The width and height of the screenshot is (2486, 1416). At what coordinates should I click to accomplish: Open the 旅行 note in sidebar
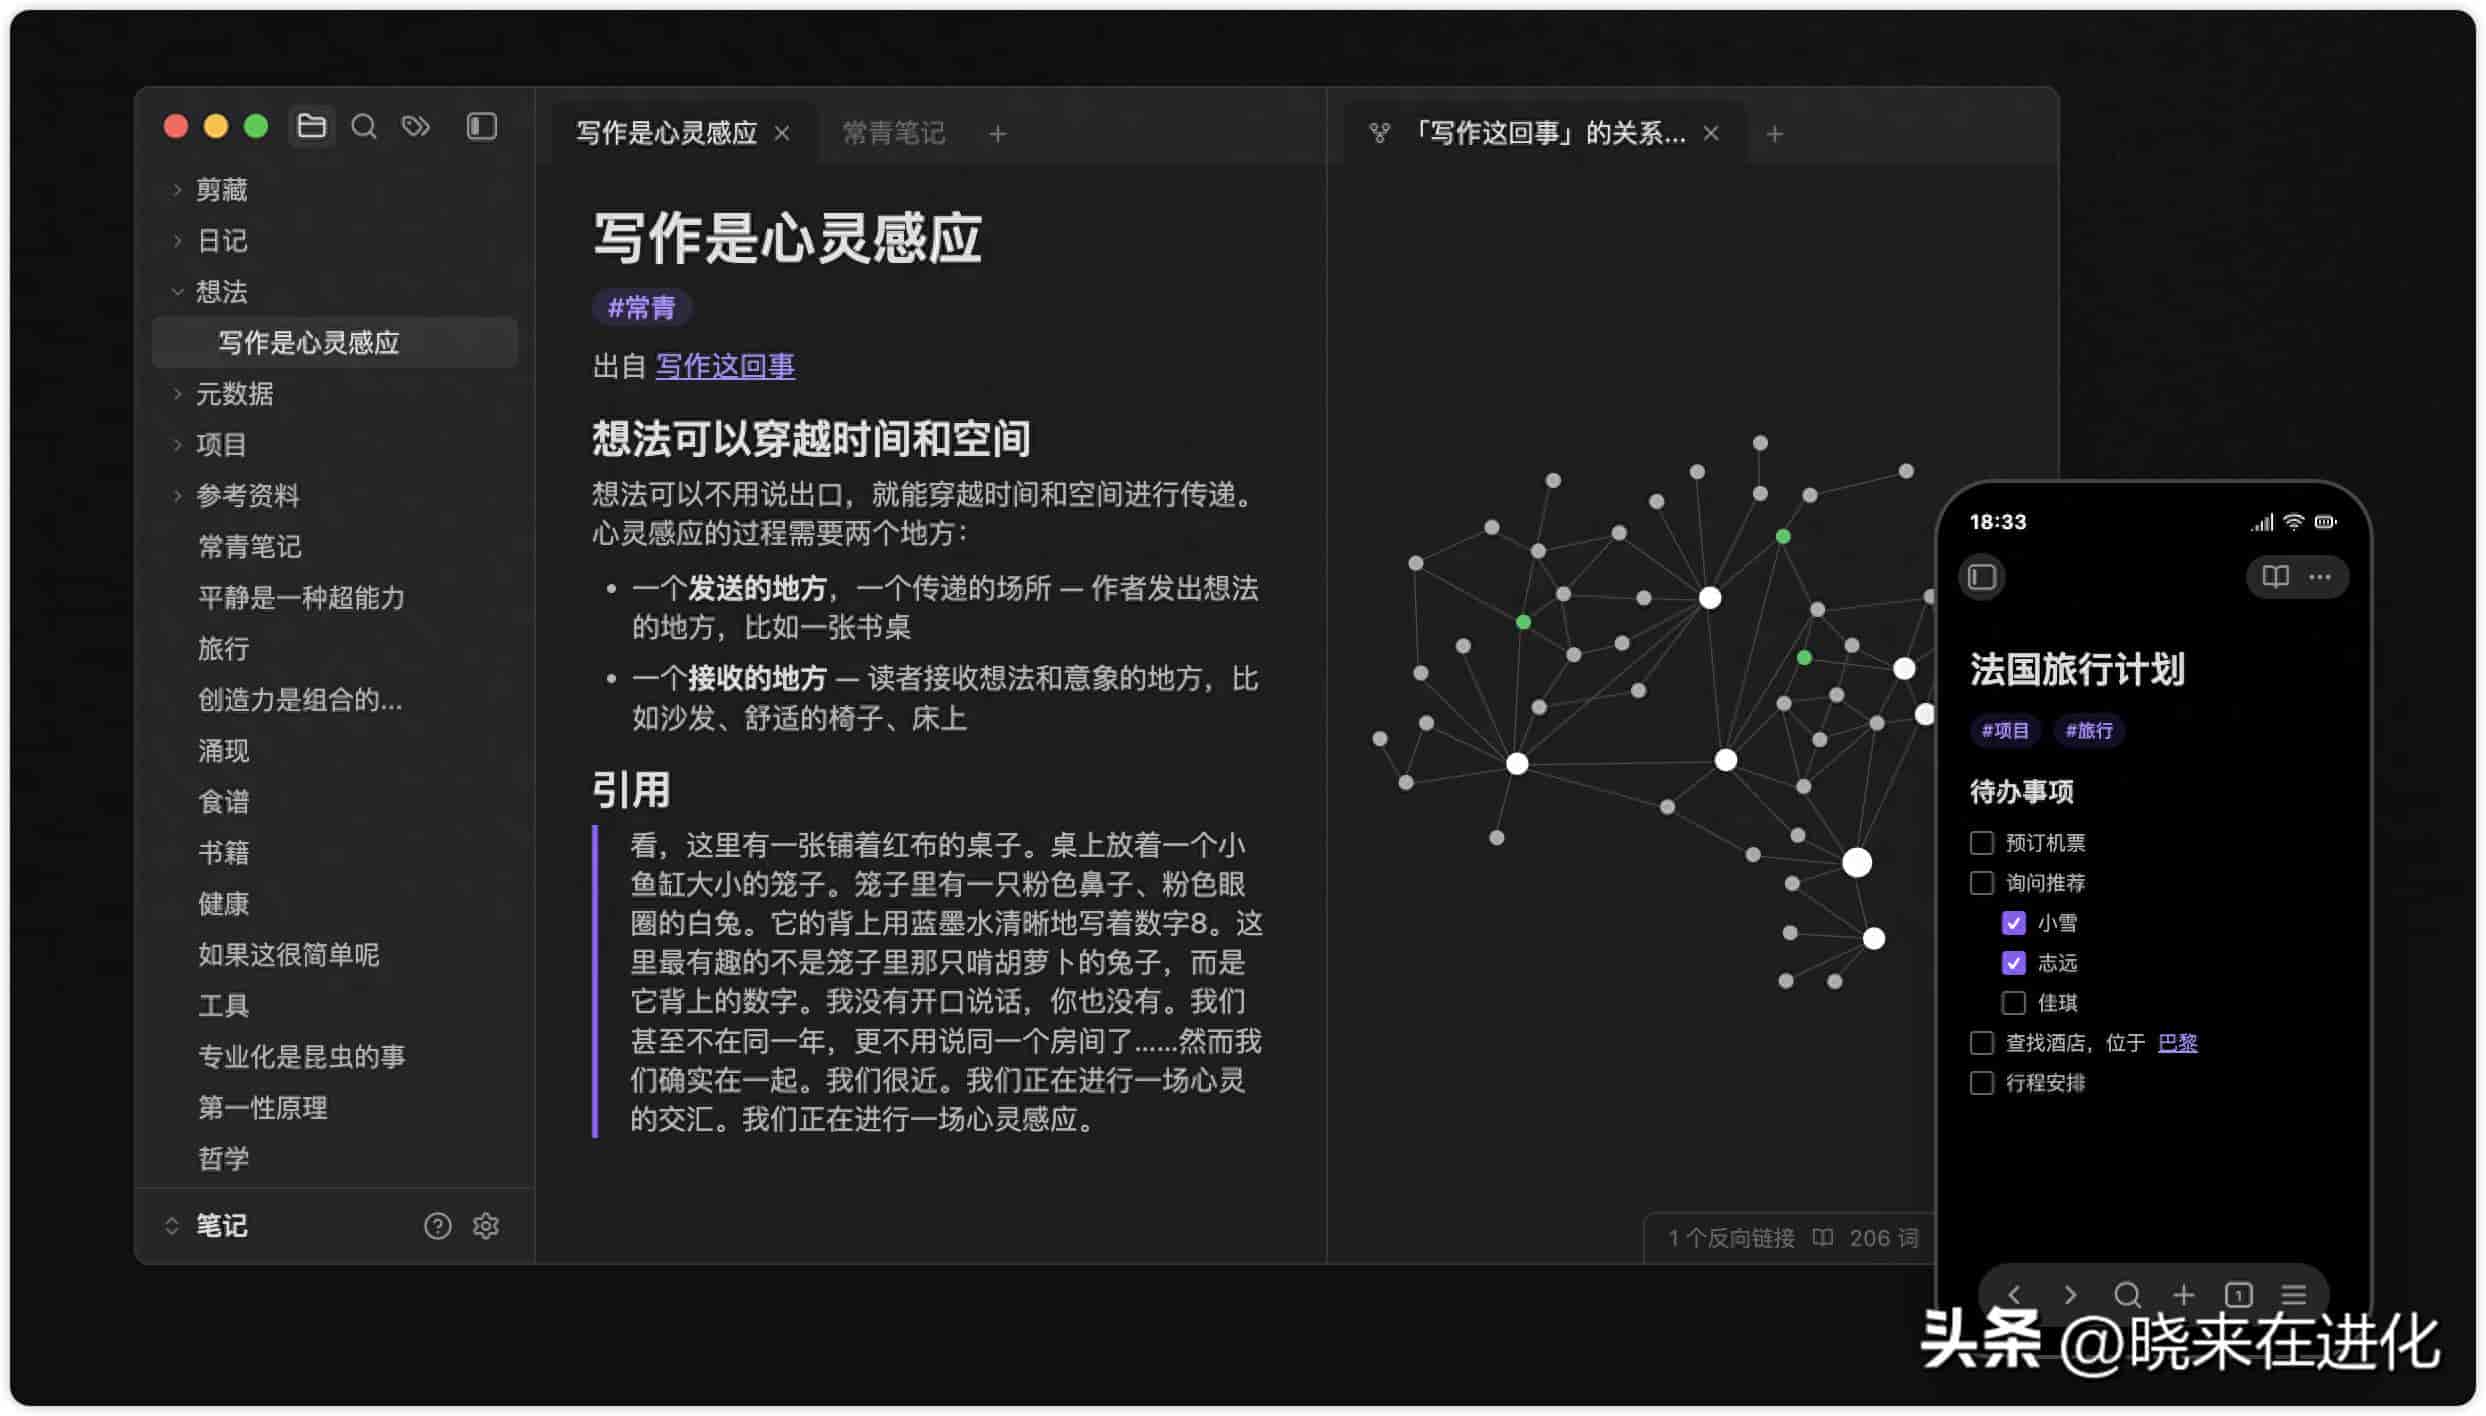click(223, 648)
